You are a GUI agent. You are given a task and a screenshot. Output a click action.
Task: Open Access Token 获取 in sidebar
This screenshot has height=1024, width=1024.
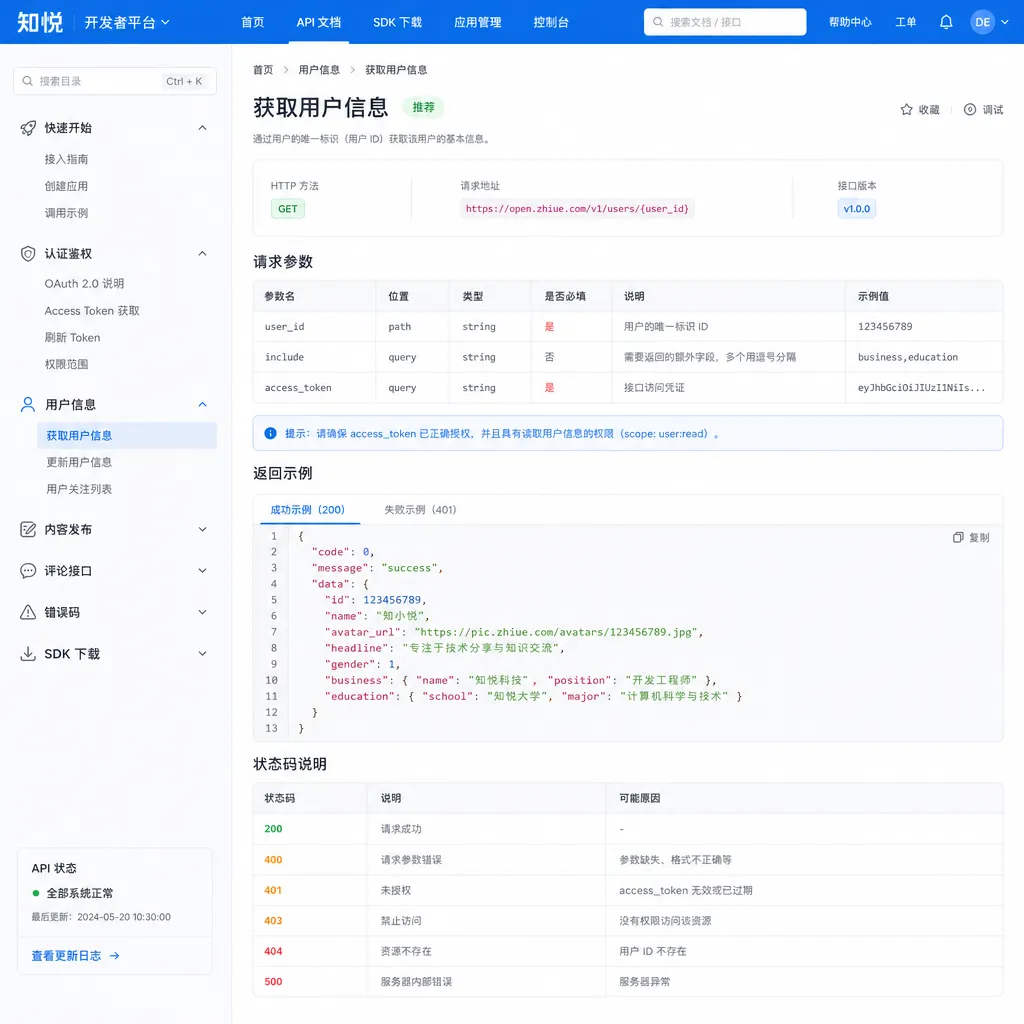[x=92, y=311]
